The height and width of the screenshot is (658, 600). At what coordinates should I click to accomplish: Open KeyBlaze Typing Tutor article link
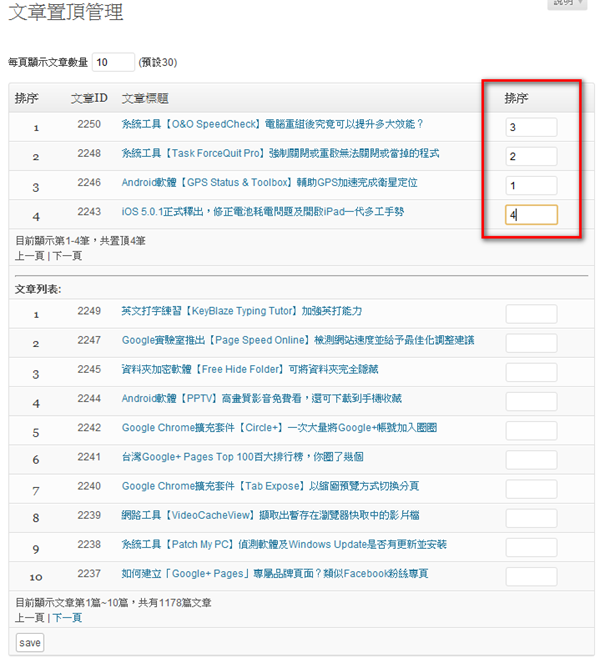coord(242,311)
